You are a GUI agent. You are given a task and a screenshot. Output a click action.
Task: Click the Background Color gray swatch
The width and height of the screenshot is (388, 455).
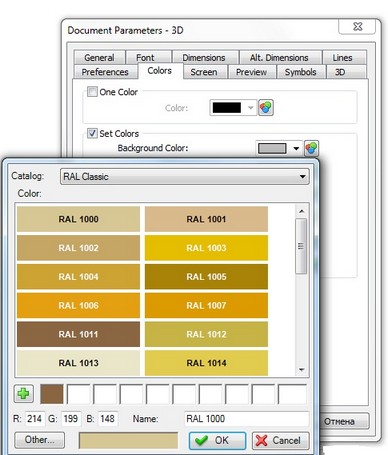click(272, 148)
